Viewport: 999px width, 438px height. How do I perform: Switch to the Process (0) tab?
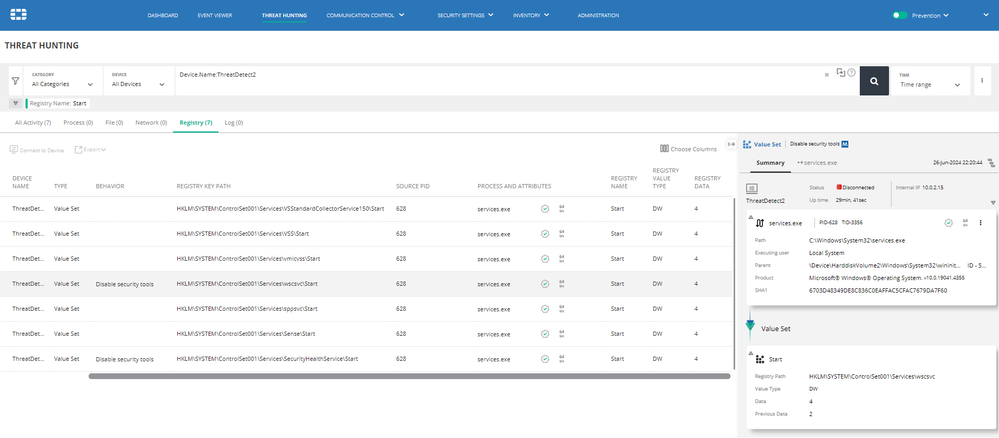[78, 122]
